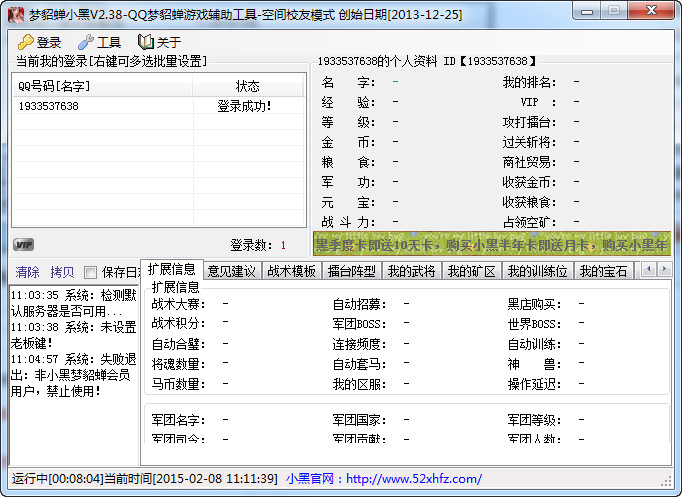Click the 我的排名 label
682x497 pixels.
529,82
